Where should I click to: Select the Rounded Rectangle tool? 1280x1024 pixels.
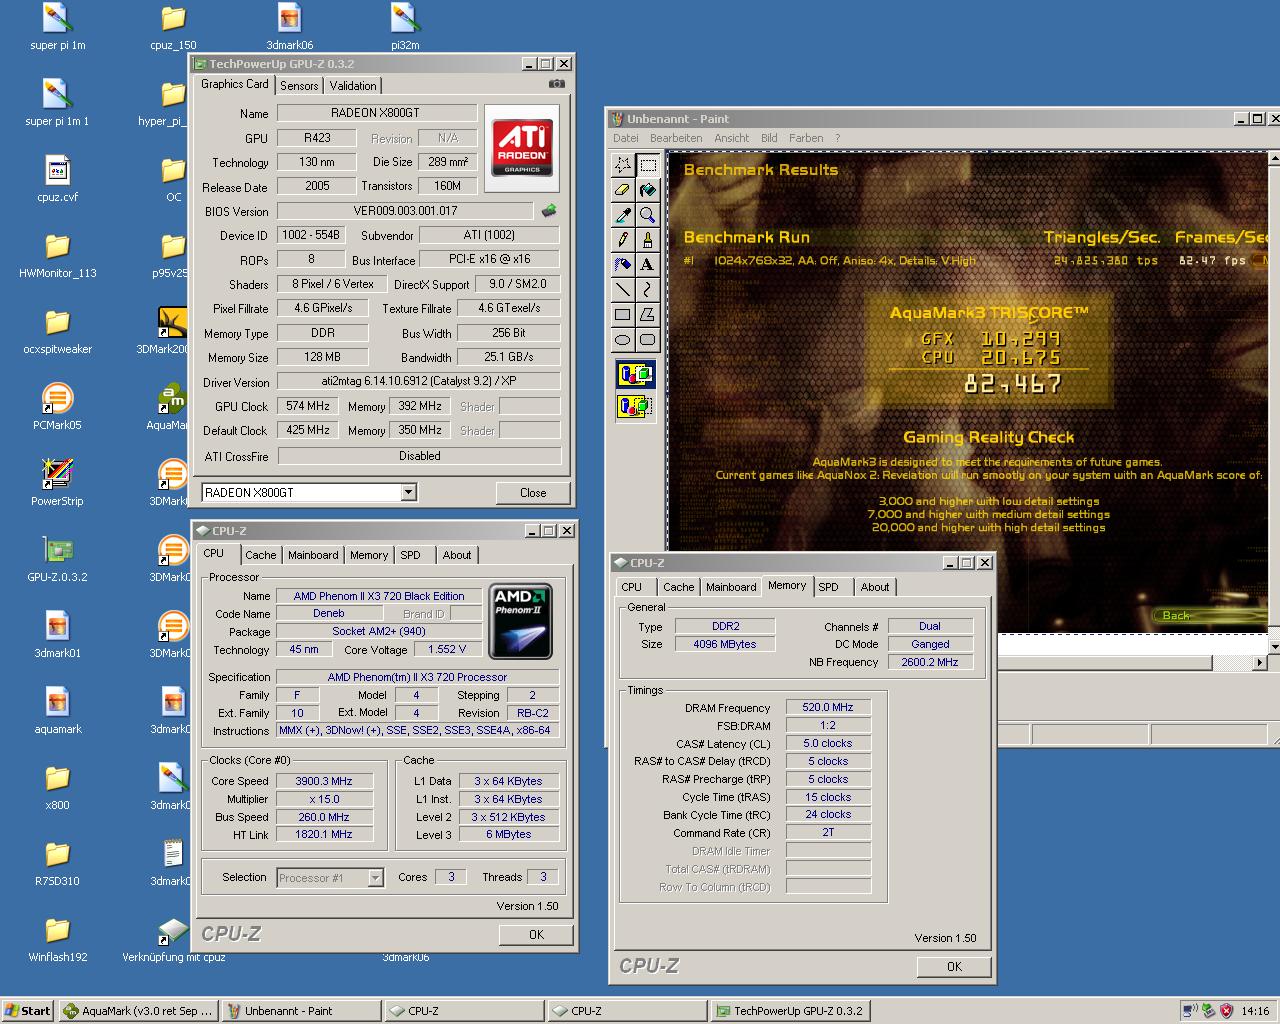(647, 340)
